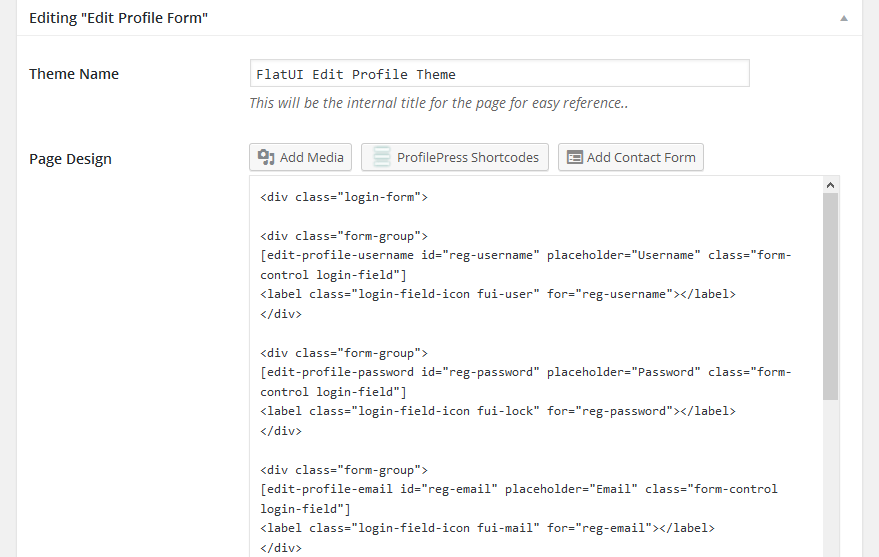Click the [edit-profile-email shortcode line
The width and height of the screenshot is (879, 557).
[519, 489]
